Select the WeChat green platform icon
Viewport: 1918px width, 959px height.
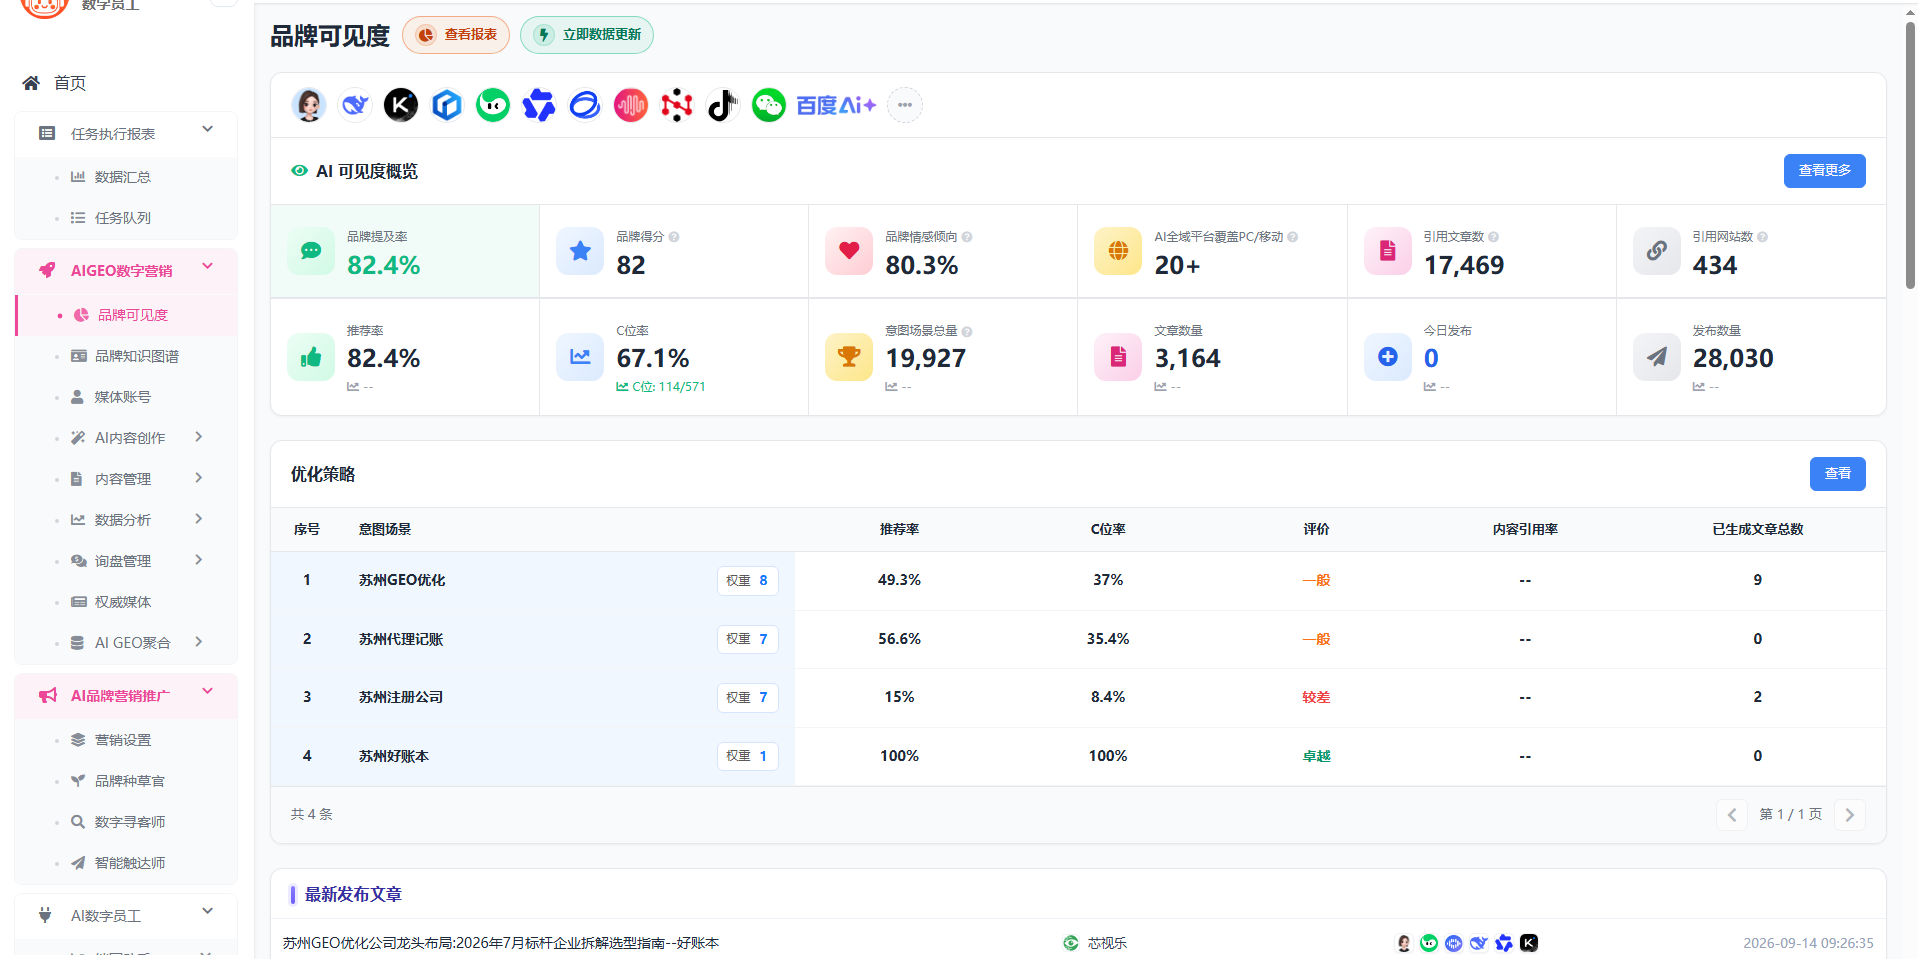(x=769, y=105)
